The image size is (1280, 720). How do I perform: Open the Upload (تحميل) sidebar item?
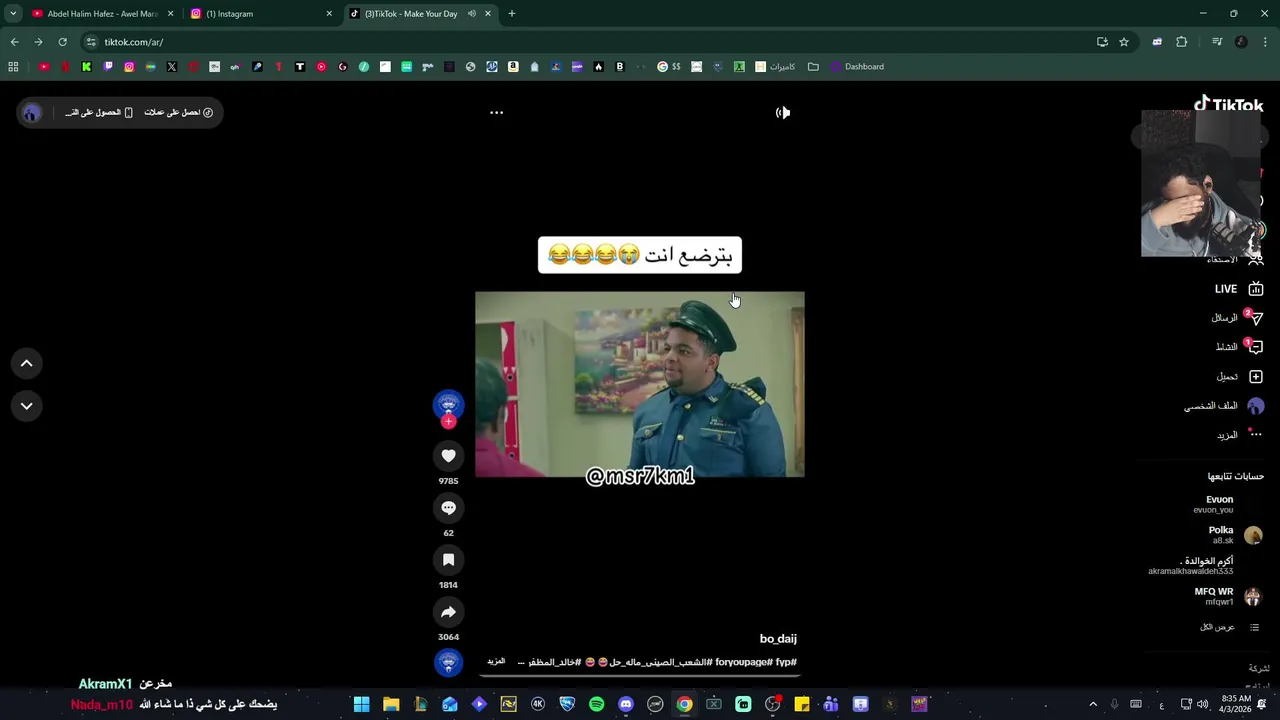click(x=1240, y=377)
